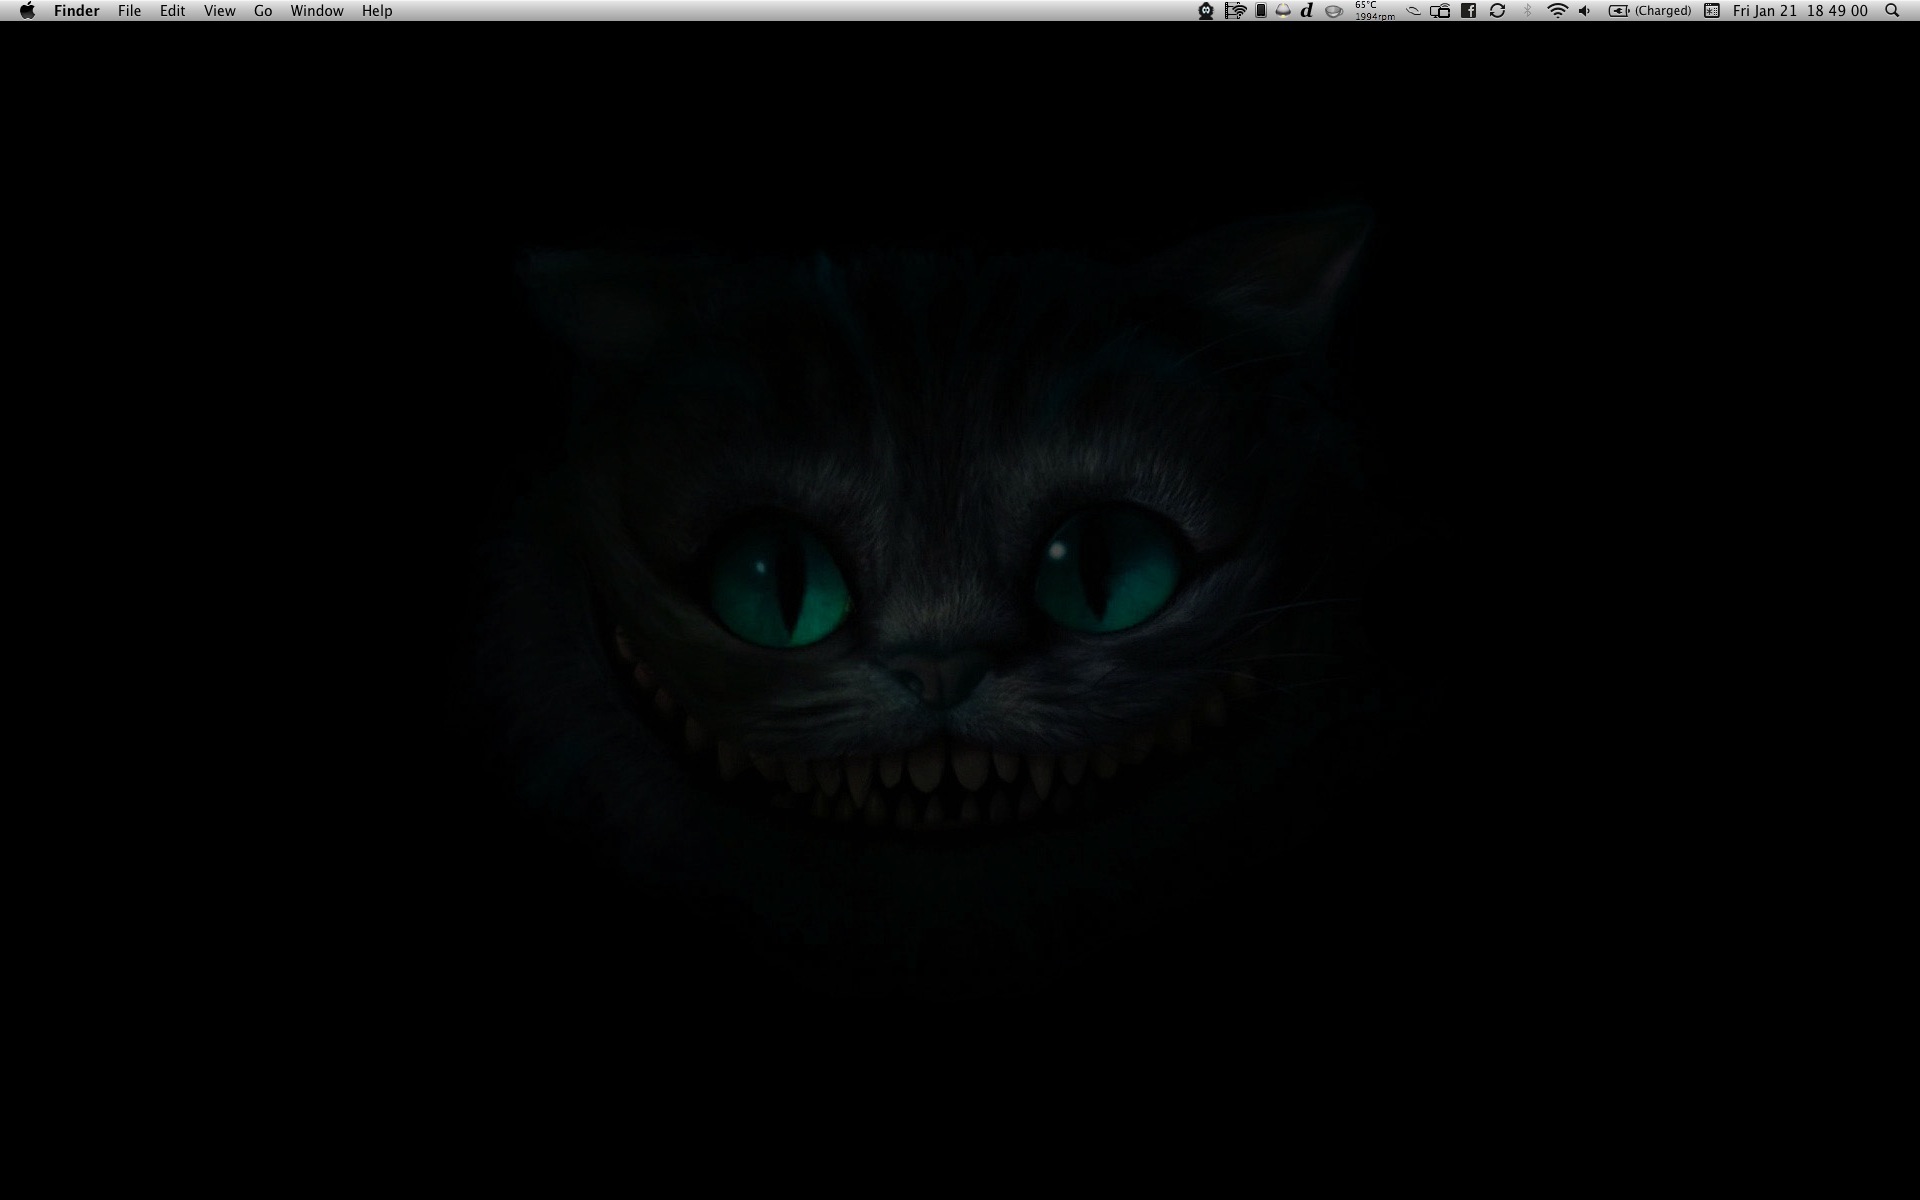Open the Help menu

pos(377,11)
